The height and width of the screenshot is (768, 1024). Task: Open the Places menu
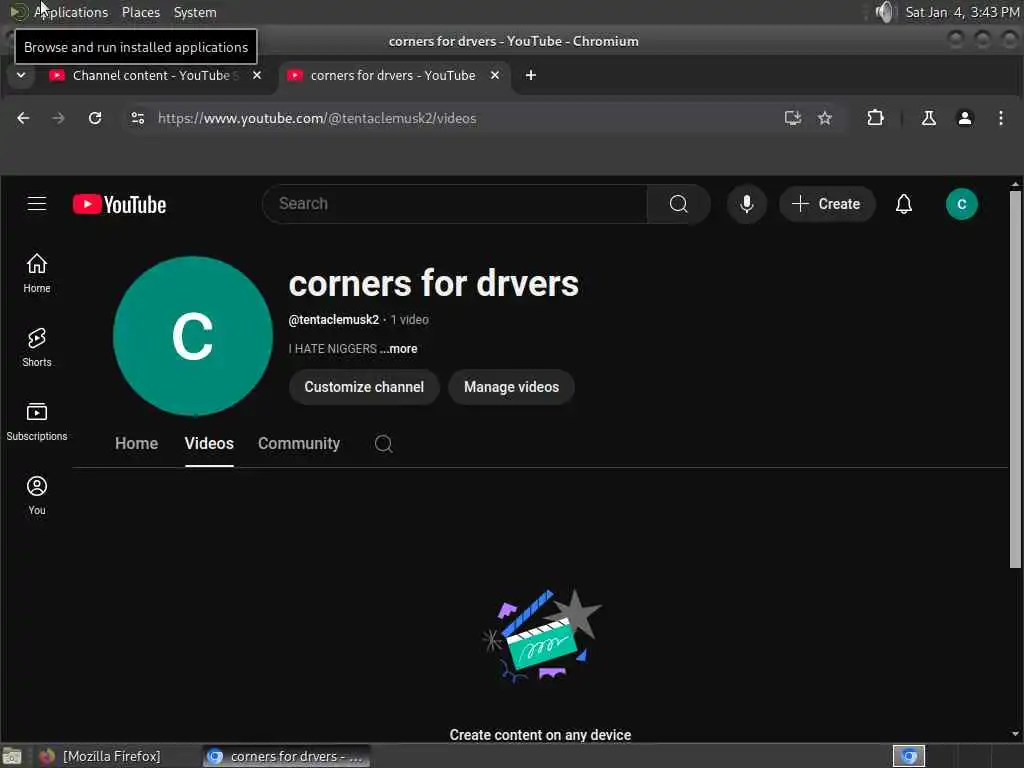coord(141,12)
